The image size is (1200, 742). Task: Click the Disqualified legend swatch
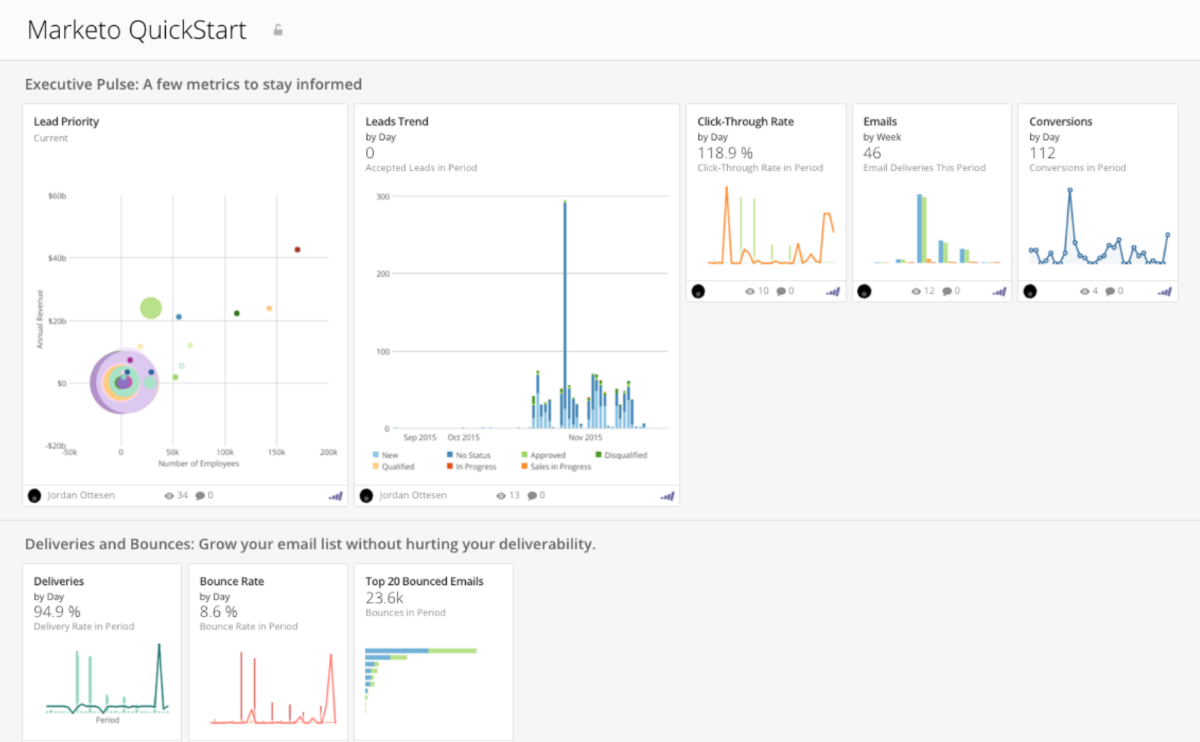(x=598, y=455)
